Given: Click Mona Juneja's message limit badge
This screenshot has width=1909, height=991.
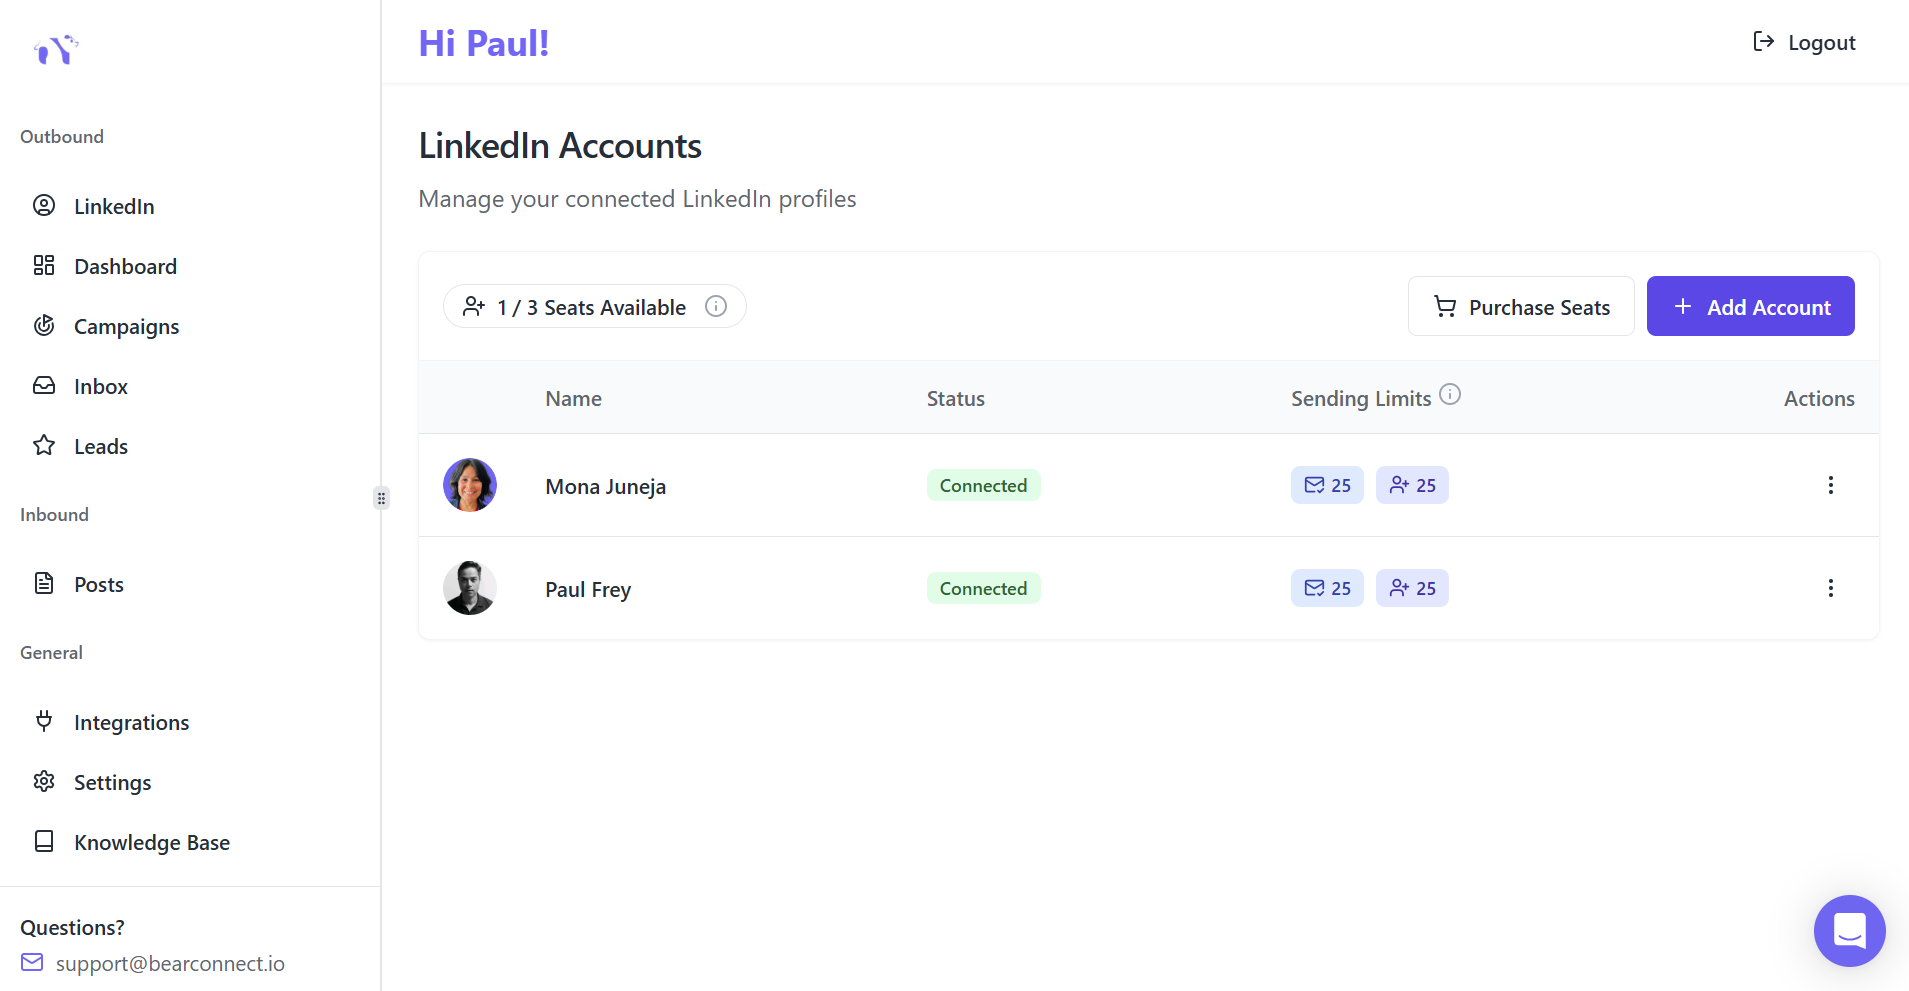Looking at the screenshot, I should 1327,486.
